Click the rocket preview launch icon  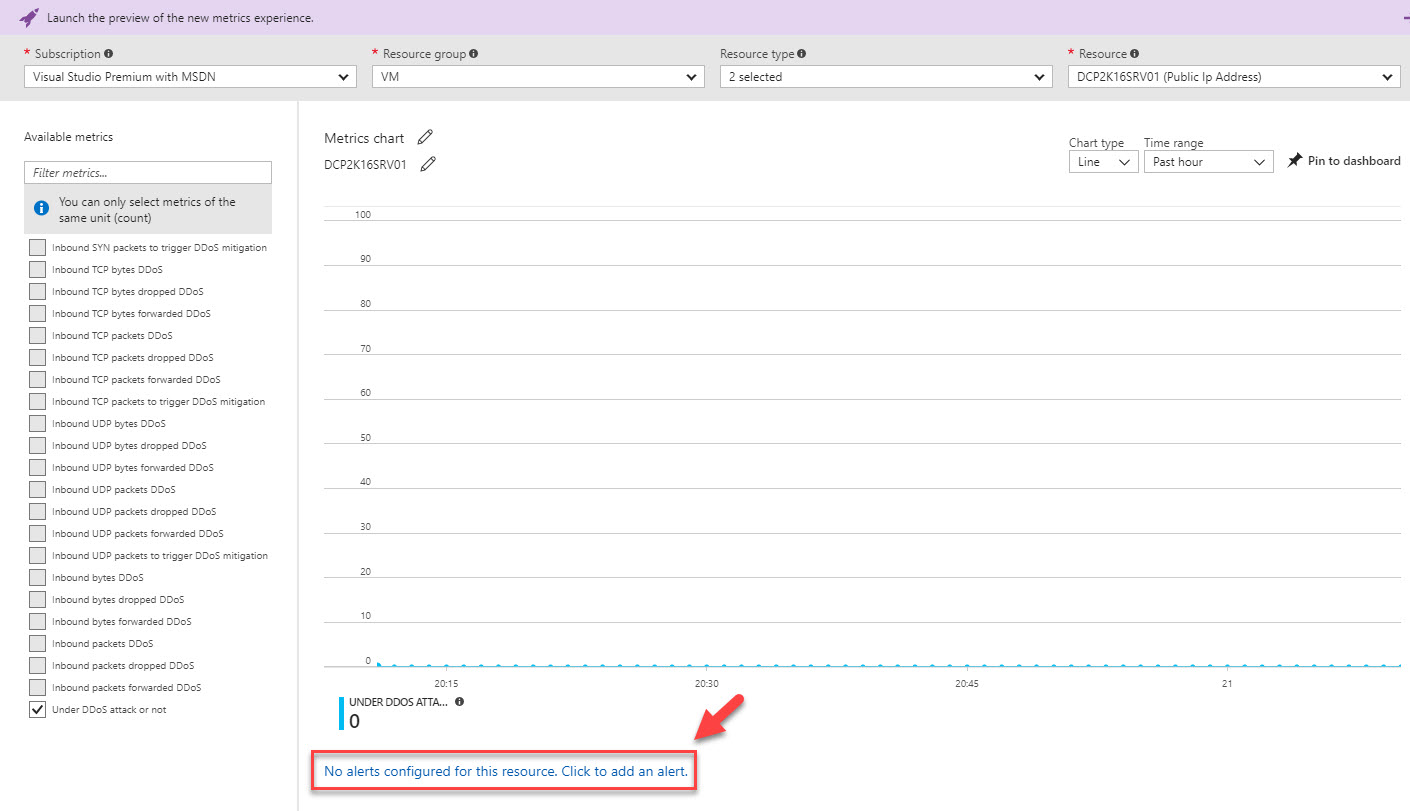29,18
